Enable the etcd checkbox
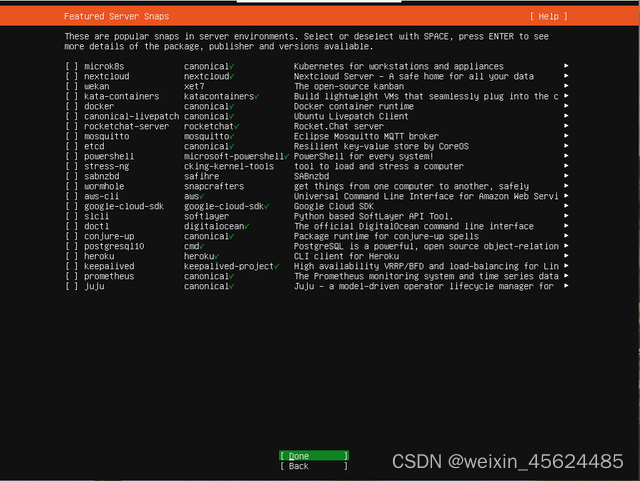 pyautogui.click(x=71, y=146)
